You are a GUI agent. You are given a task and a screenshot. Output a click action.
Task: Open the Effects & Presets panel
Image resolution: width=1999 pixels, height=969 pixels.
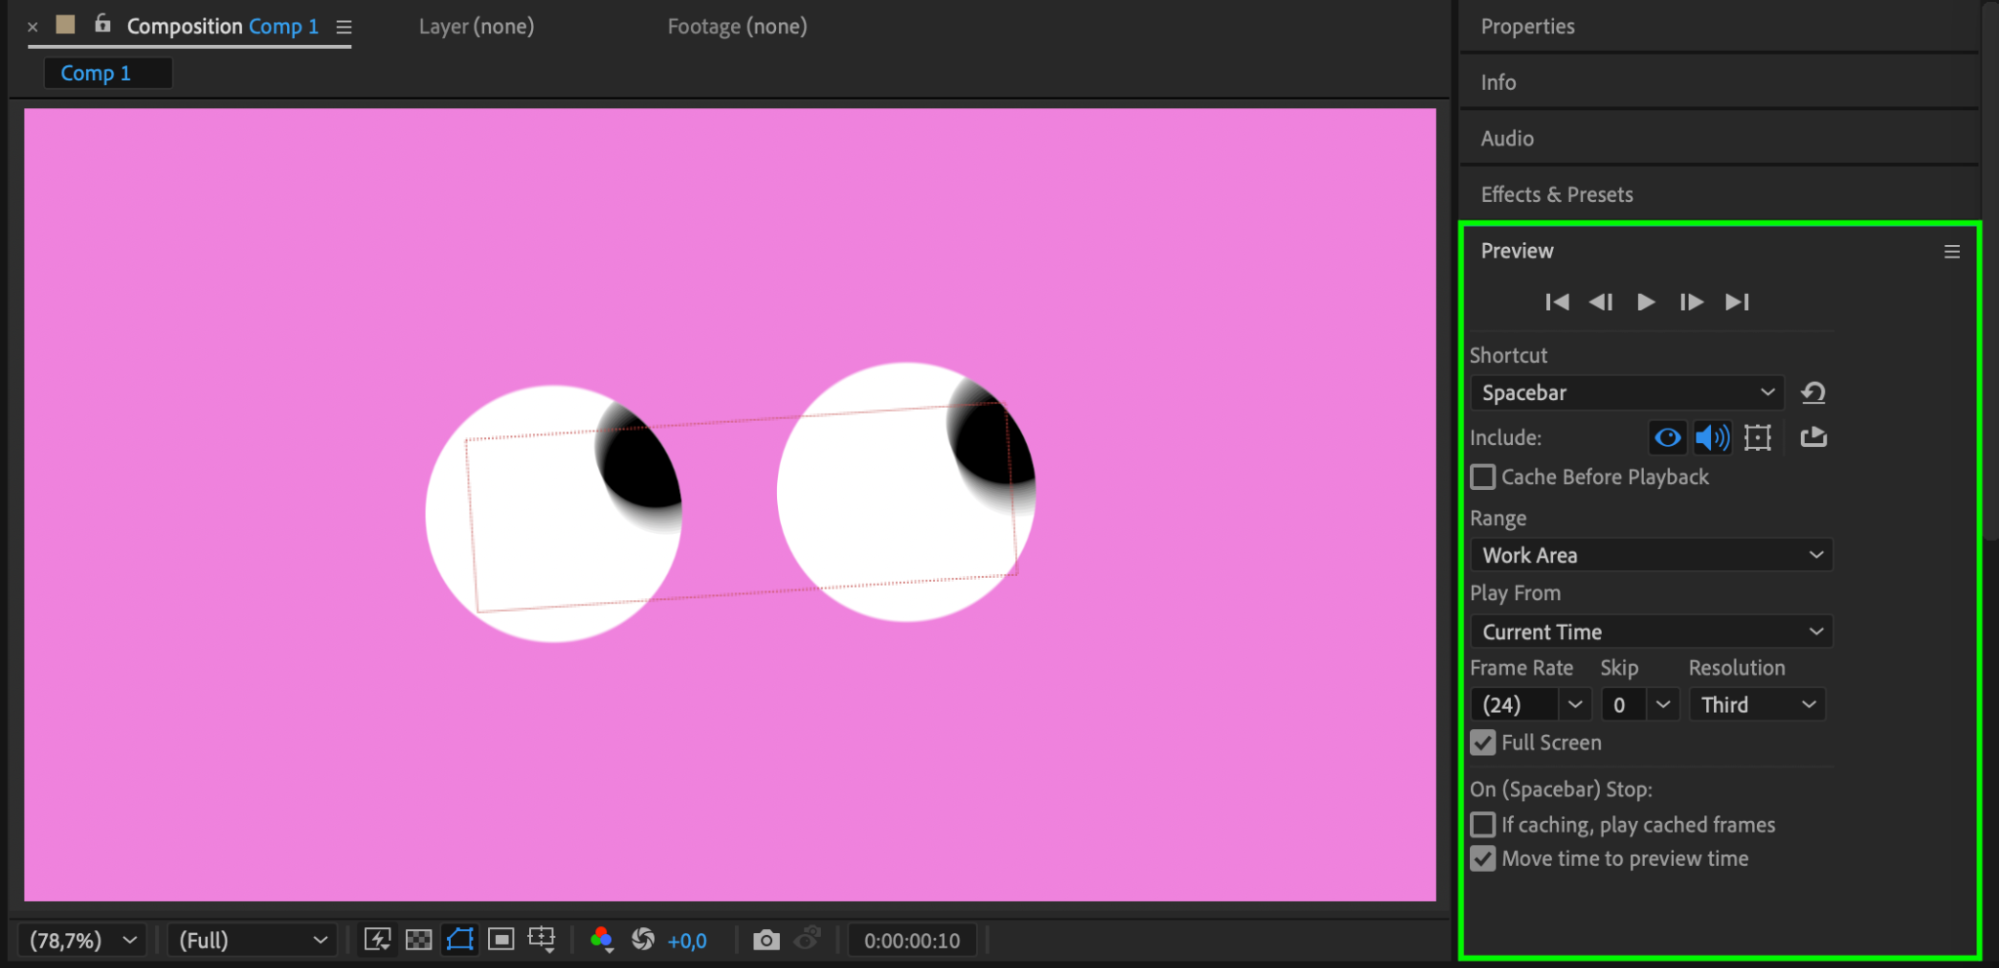[x=1556, y=194]
